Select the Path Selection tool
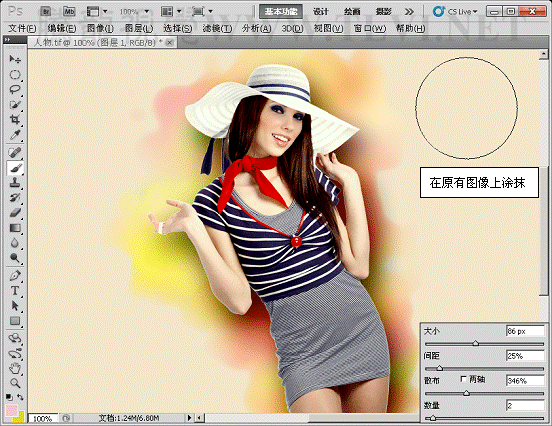Image resolution: width=552 pixels, height=426 pixels. click(15, 306)
